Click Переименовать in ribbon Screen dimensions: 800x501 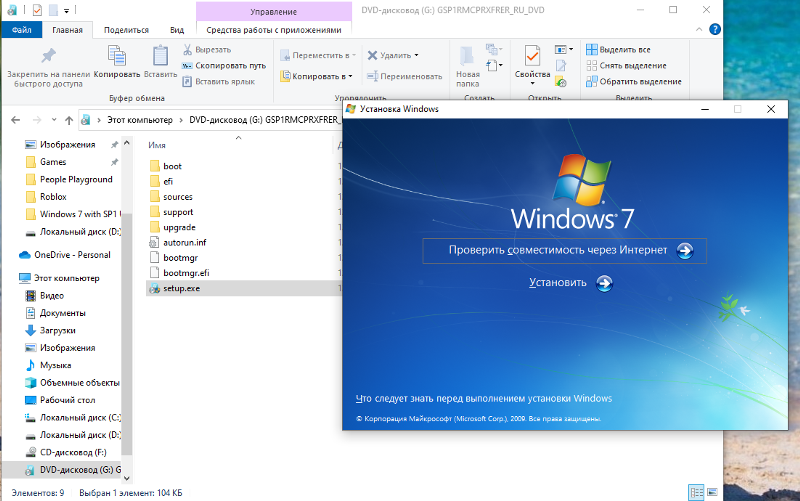(405, 76)
